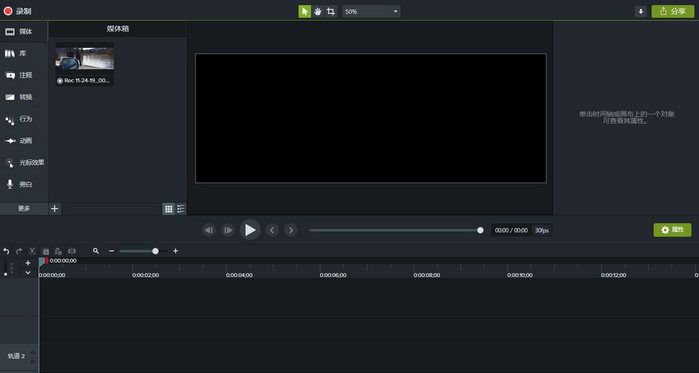Click the 00:00 / 00:00 time display
This screenshot has height=373, width=699.
[511, 230]
